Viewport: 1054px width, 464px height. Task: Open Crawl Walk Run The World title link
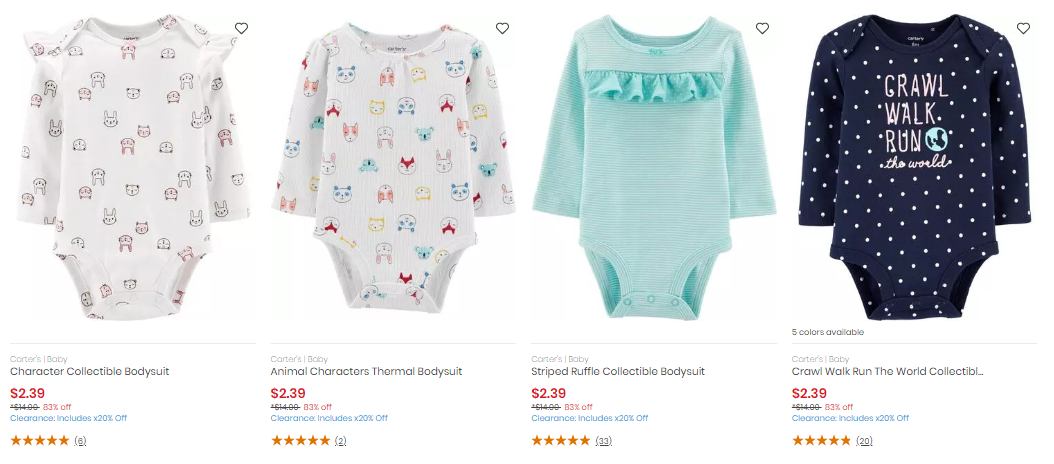[x=887, y=371]
